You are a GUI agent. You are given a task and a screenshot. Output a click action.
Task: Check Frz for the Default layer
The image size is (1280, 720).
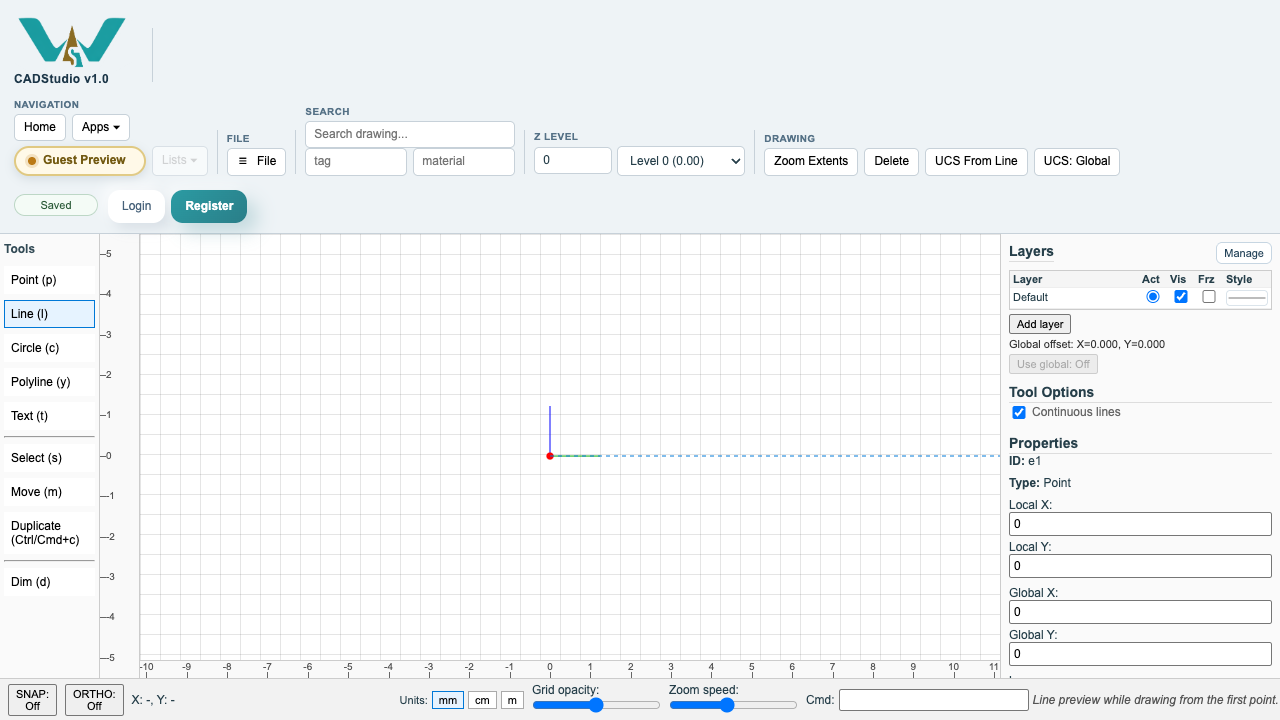pos(1209,297)
